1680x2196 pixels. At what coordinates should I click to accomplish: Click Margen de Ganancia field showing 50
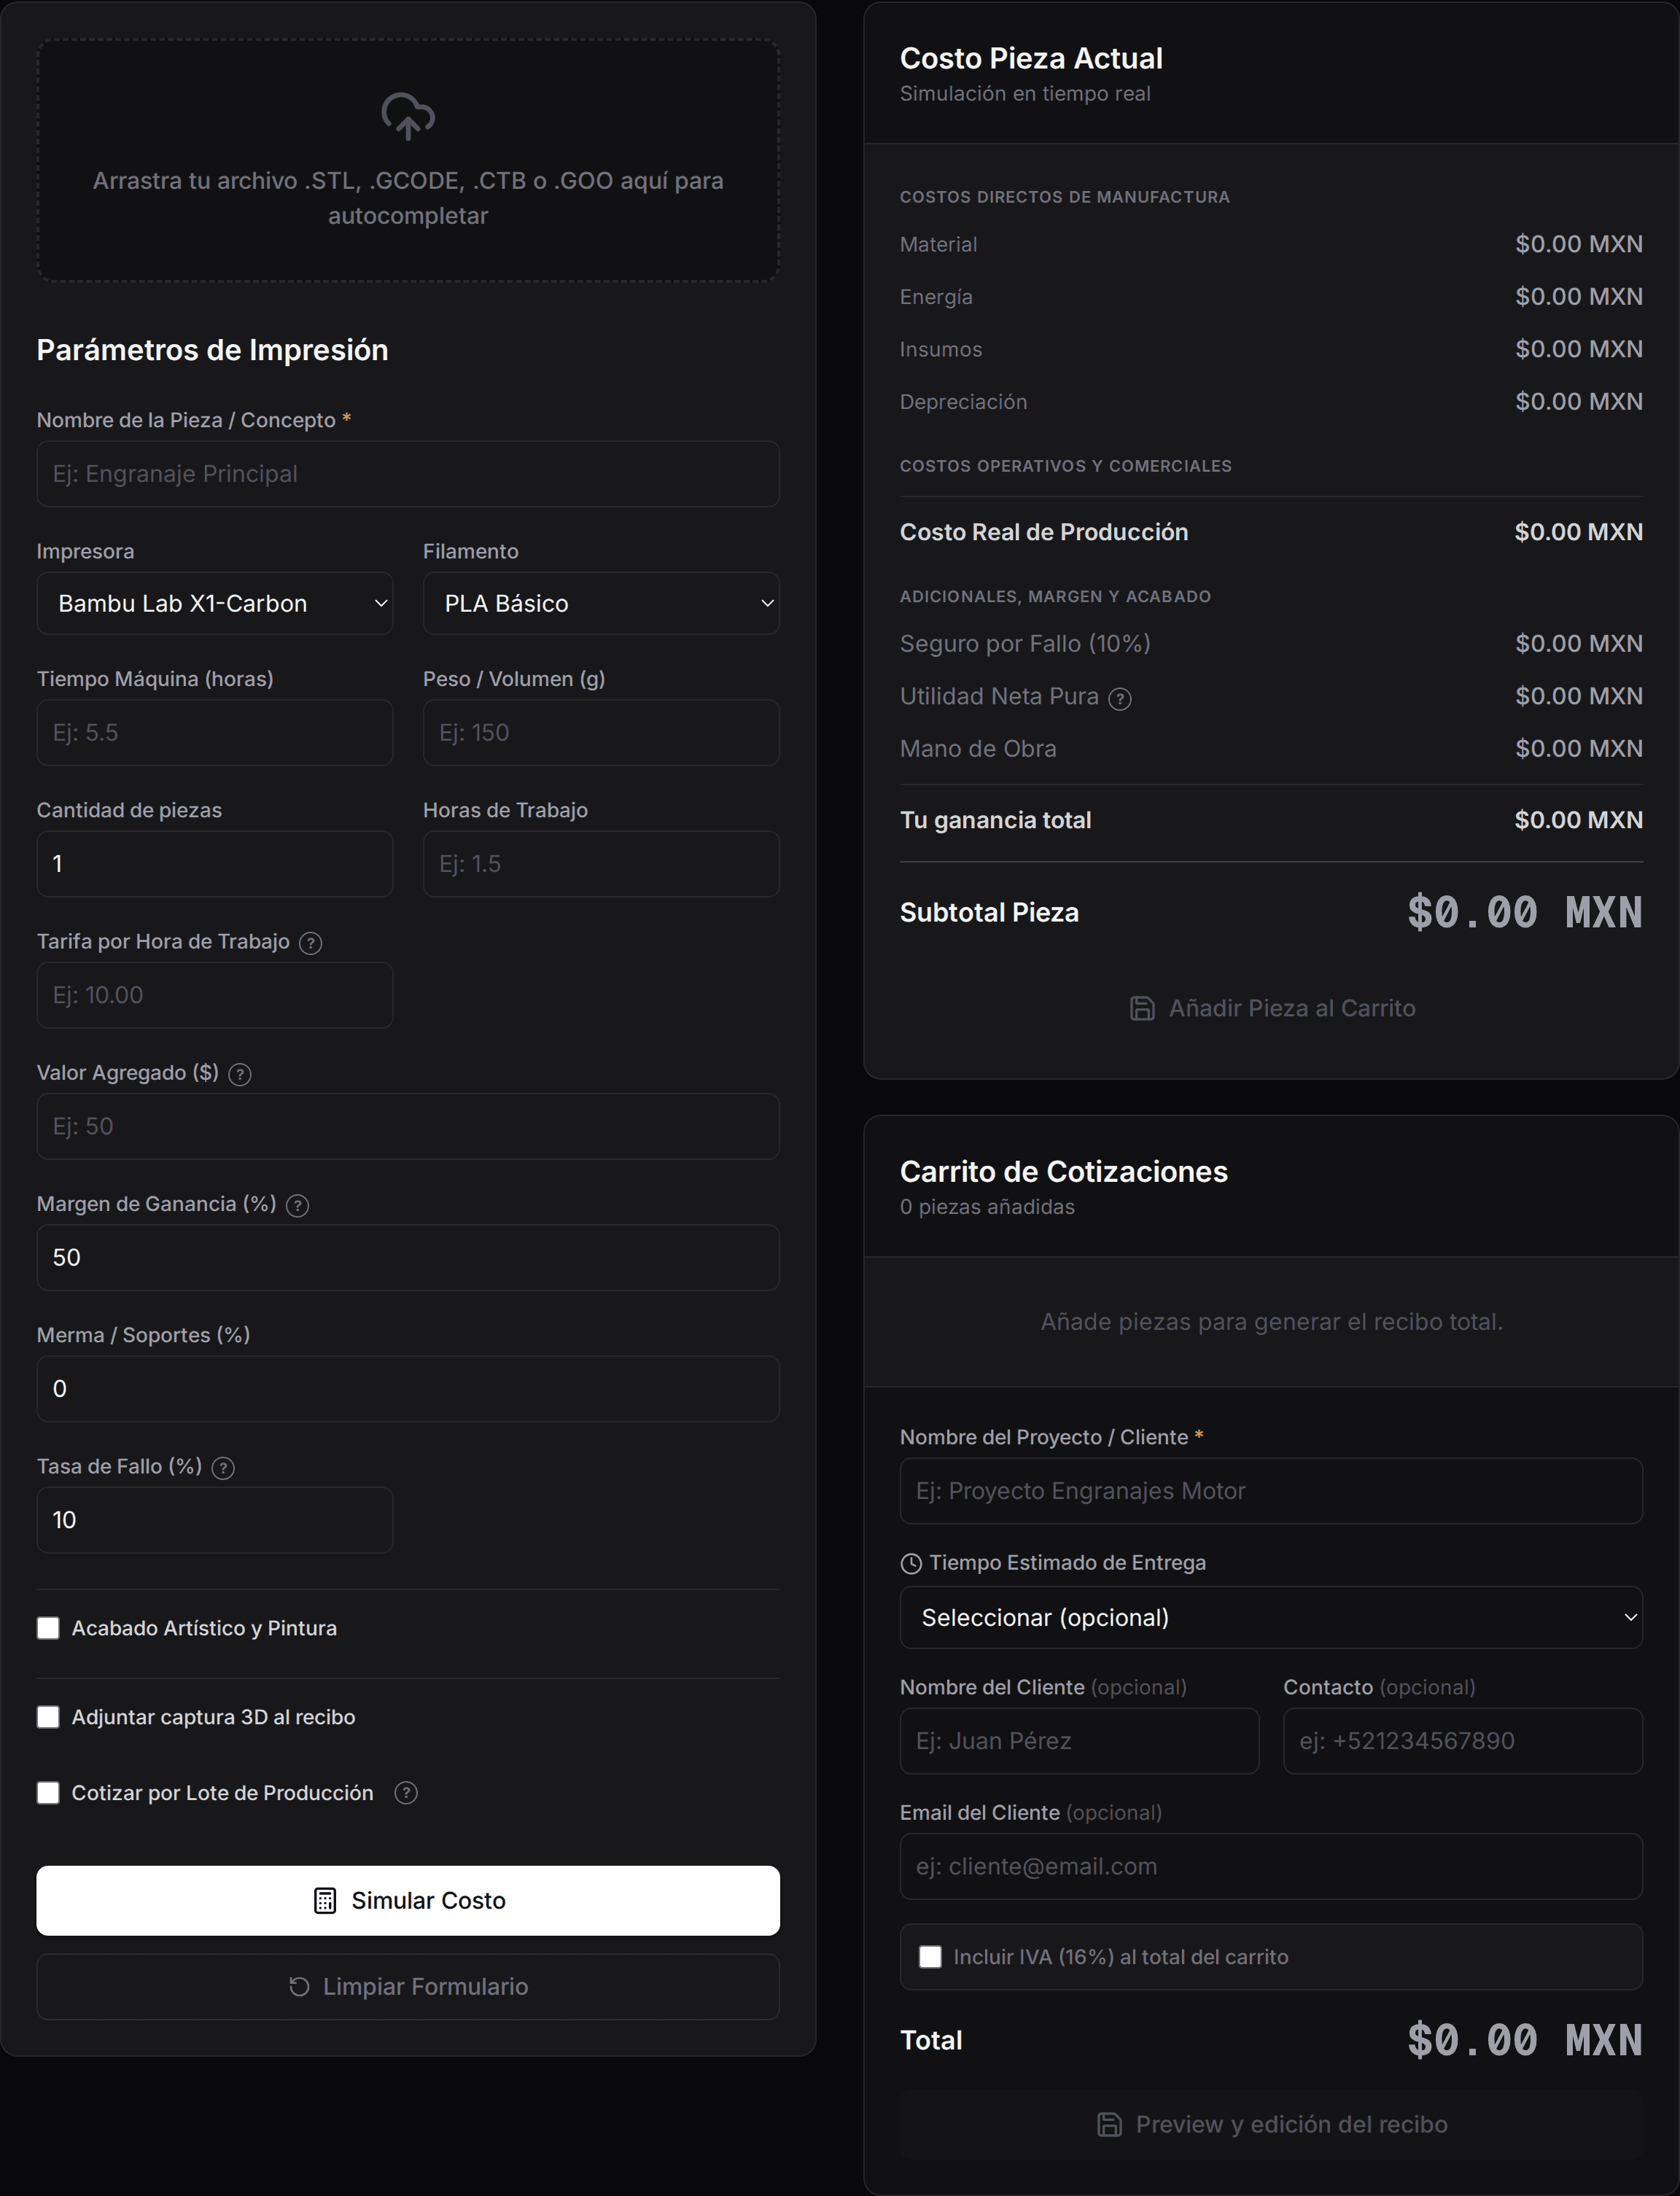(408, 1257)
